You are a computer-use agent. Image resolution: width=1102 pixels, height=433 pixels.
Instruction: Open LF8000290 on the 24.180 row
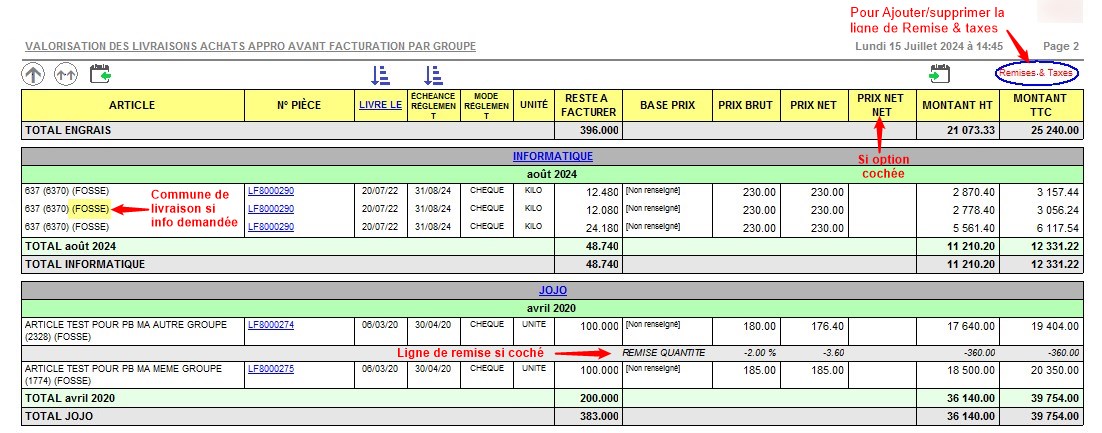[270, 227]
